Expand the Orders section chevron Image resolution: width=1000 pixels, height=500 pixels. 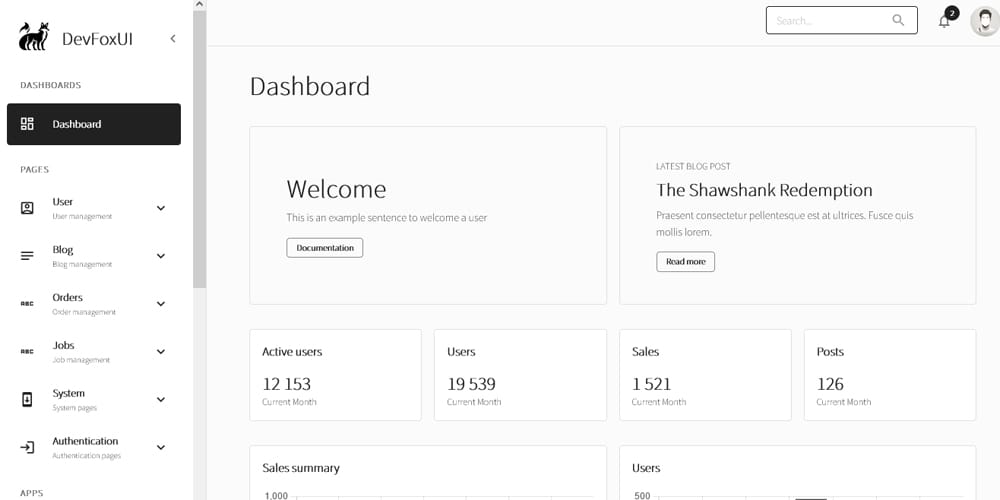coord(161,304)
